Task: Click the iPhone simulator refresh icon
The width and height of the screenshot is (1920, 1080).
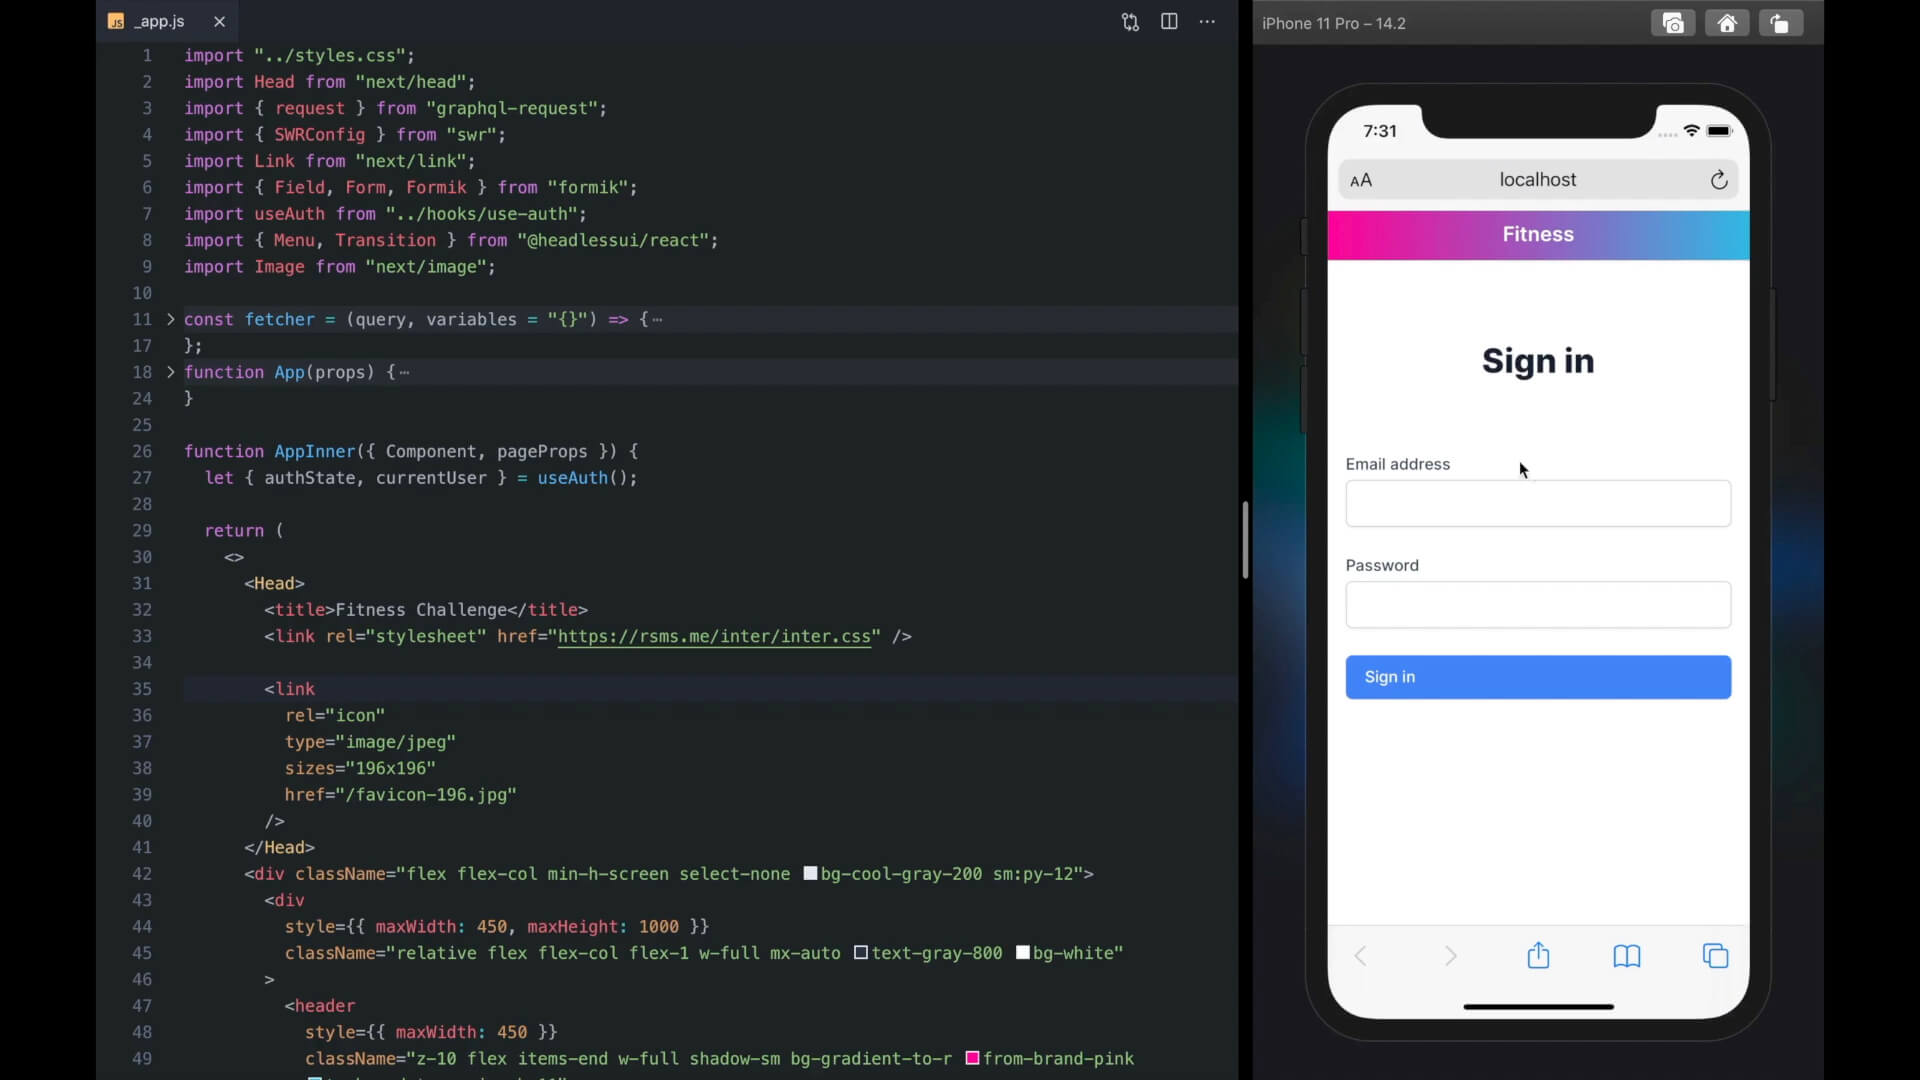Action: [x=1718, y=179]
